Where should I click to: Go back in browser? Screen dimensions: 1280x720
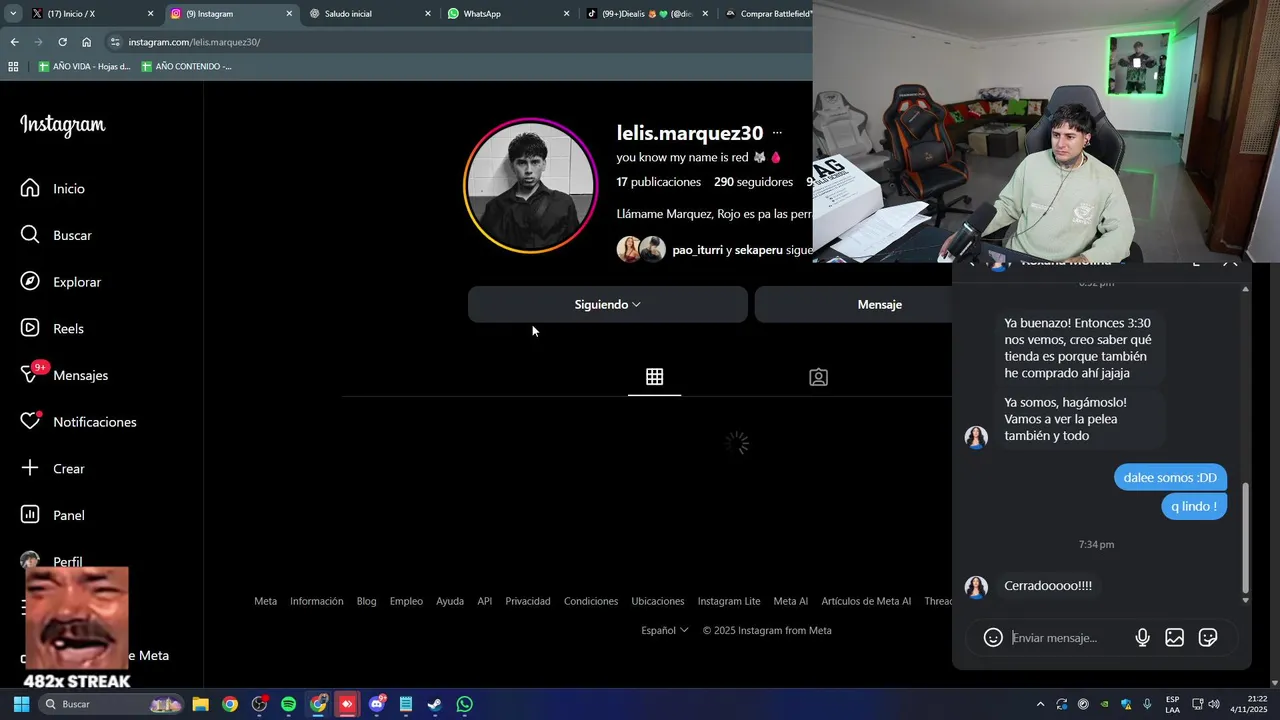point(14,42)
